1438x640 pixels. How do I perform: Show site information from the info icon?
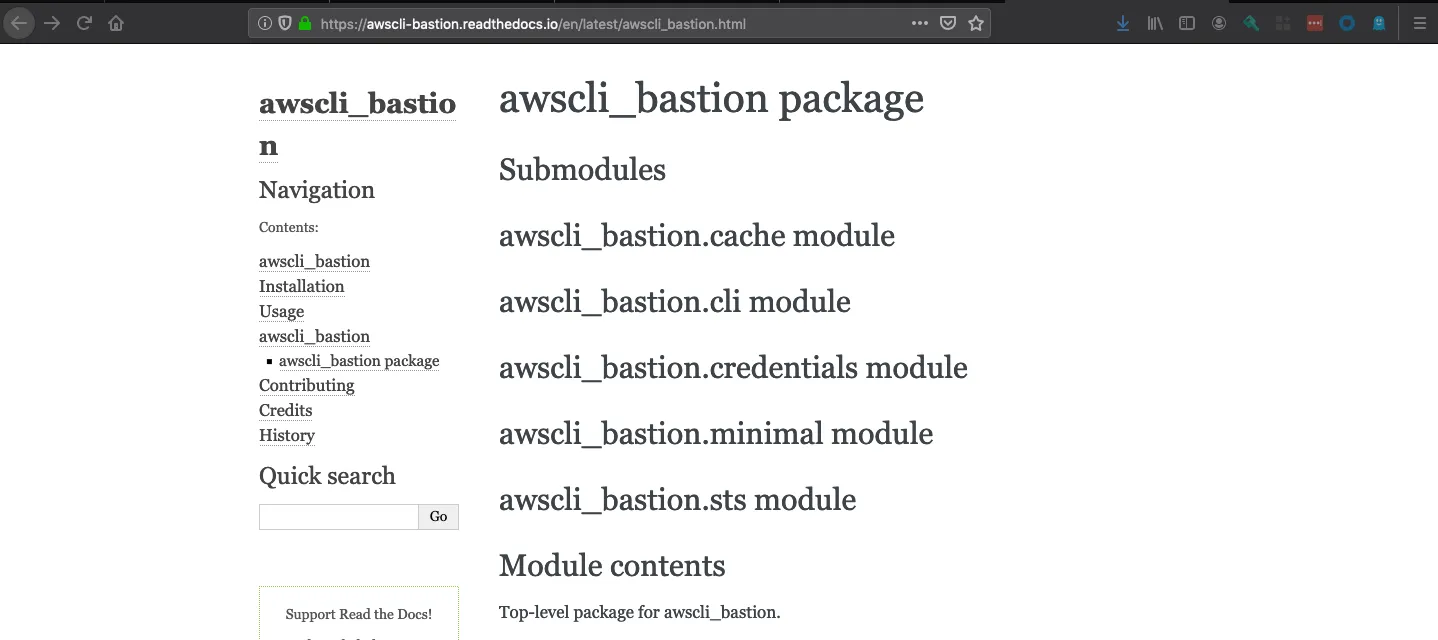(265, 23)
